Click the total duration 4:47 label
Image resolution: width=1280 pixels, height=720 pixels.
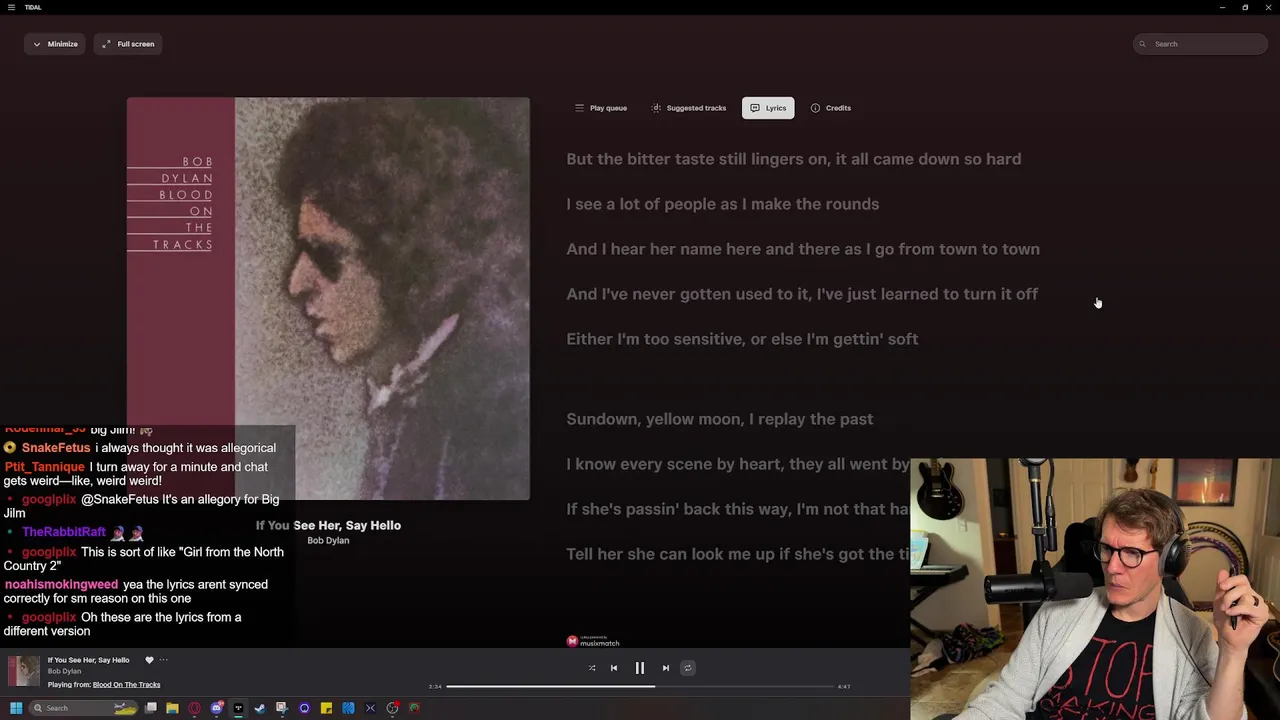click(844, 687)
